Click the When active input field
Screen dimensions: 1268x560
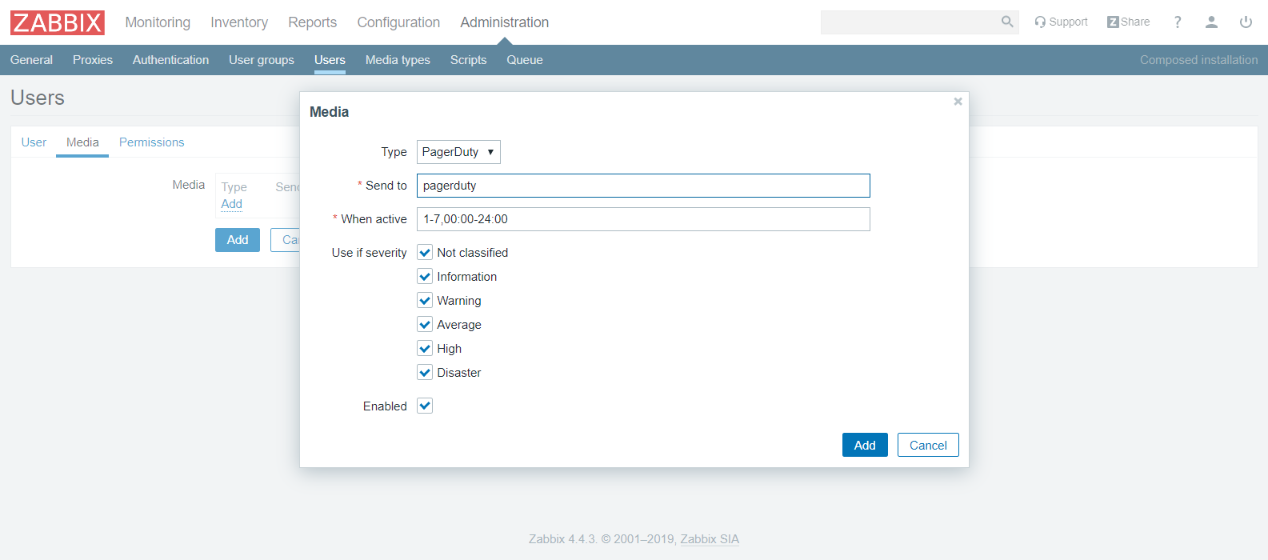tap(643, 219)
